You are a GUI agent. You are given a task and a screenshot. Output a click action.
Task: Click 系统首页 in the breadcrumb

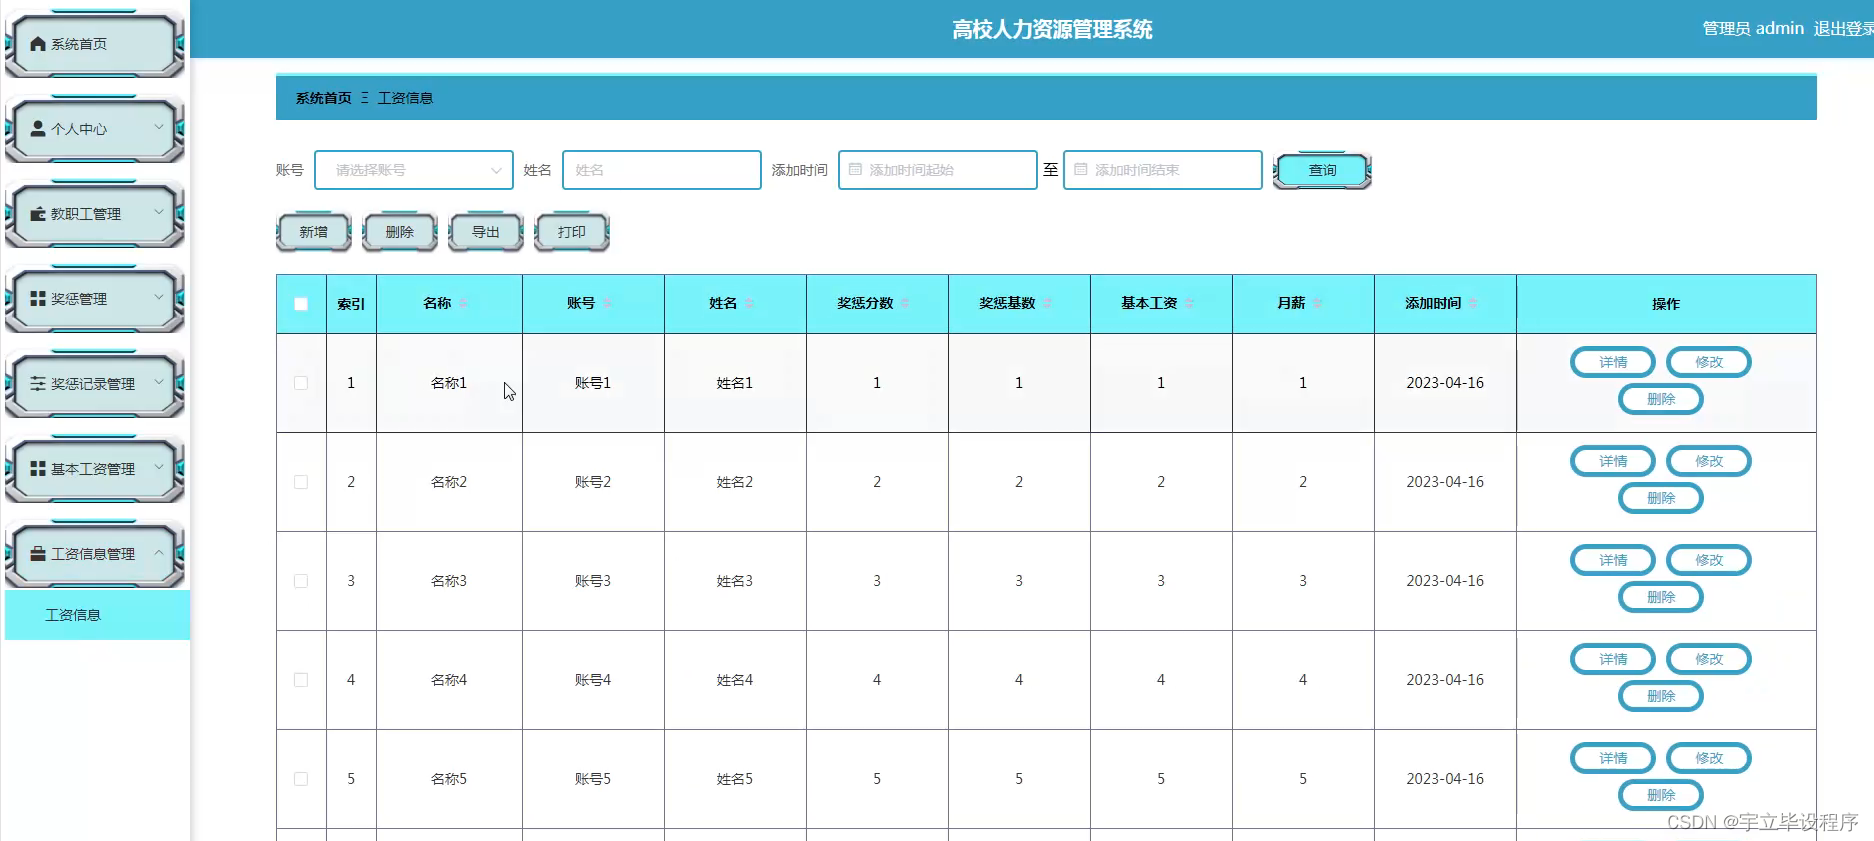[323, 98]
